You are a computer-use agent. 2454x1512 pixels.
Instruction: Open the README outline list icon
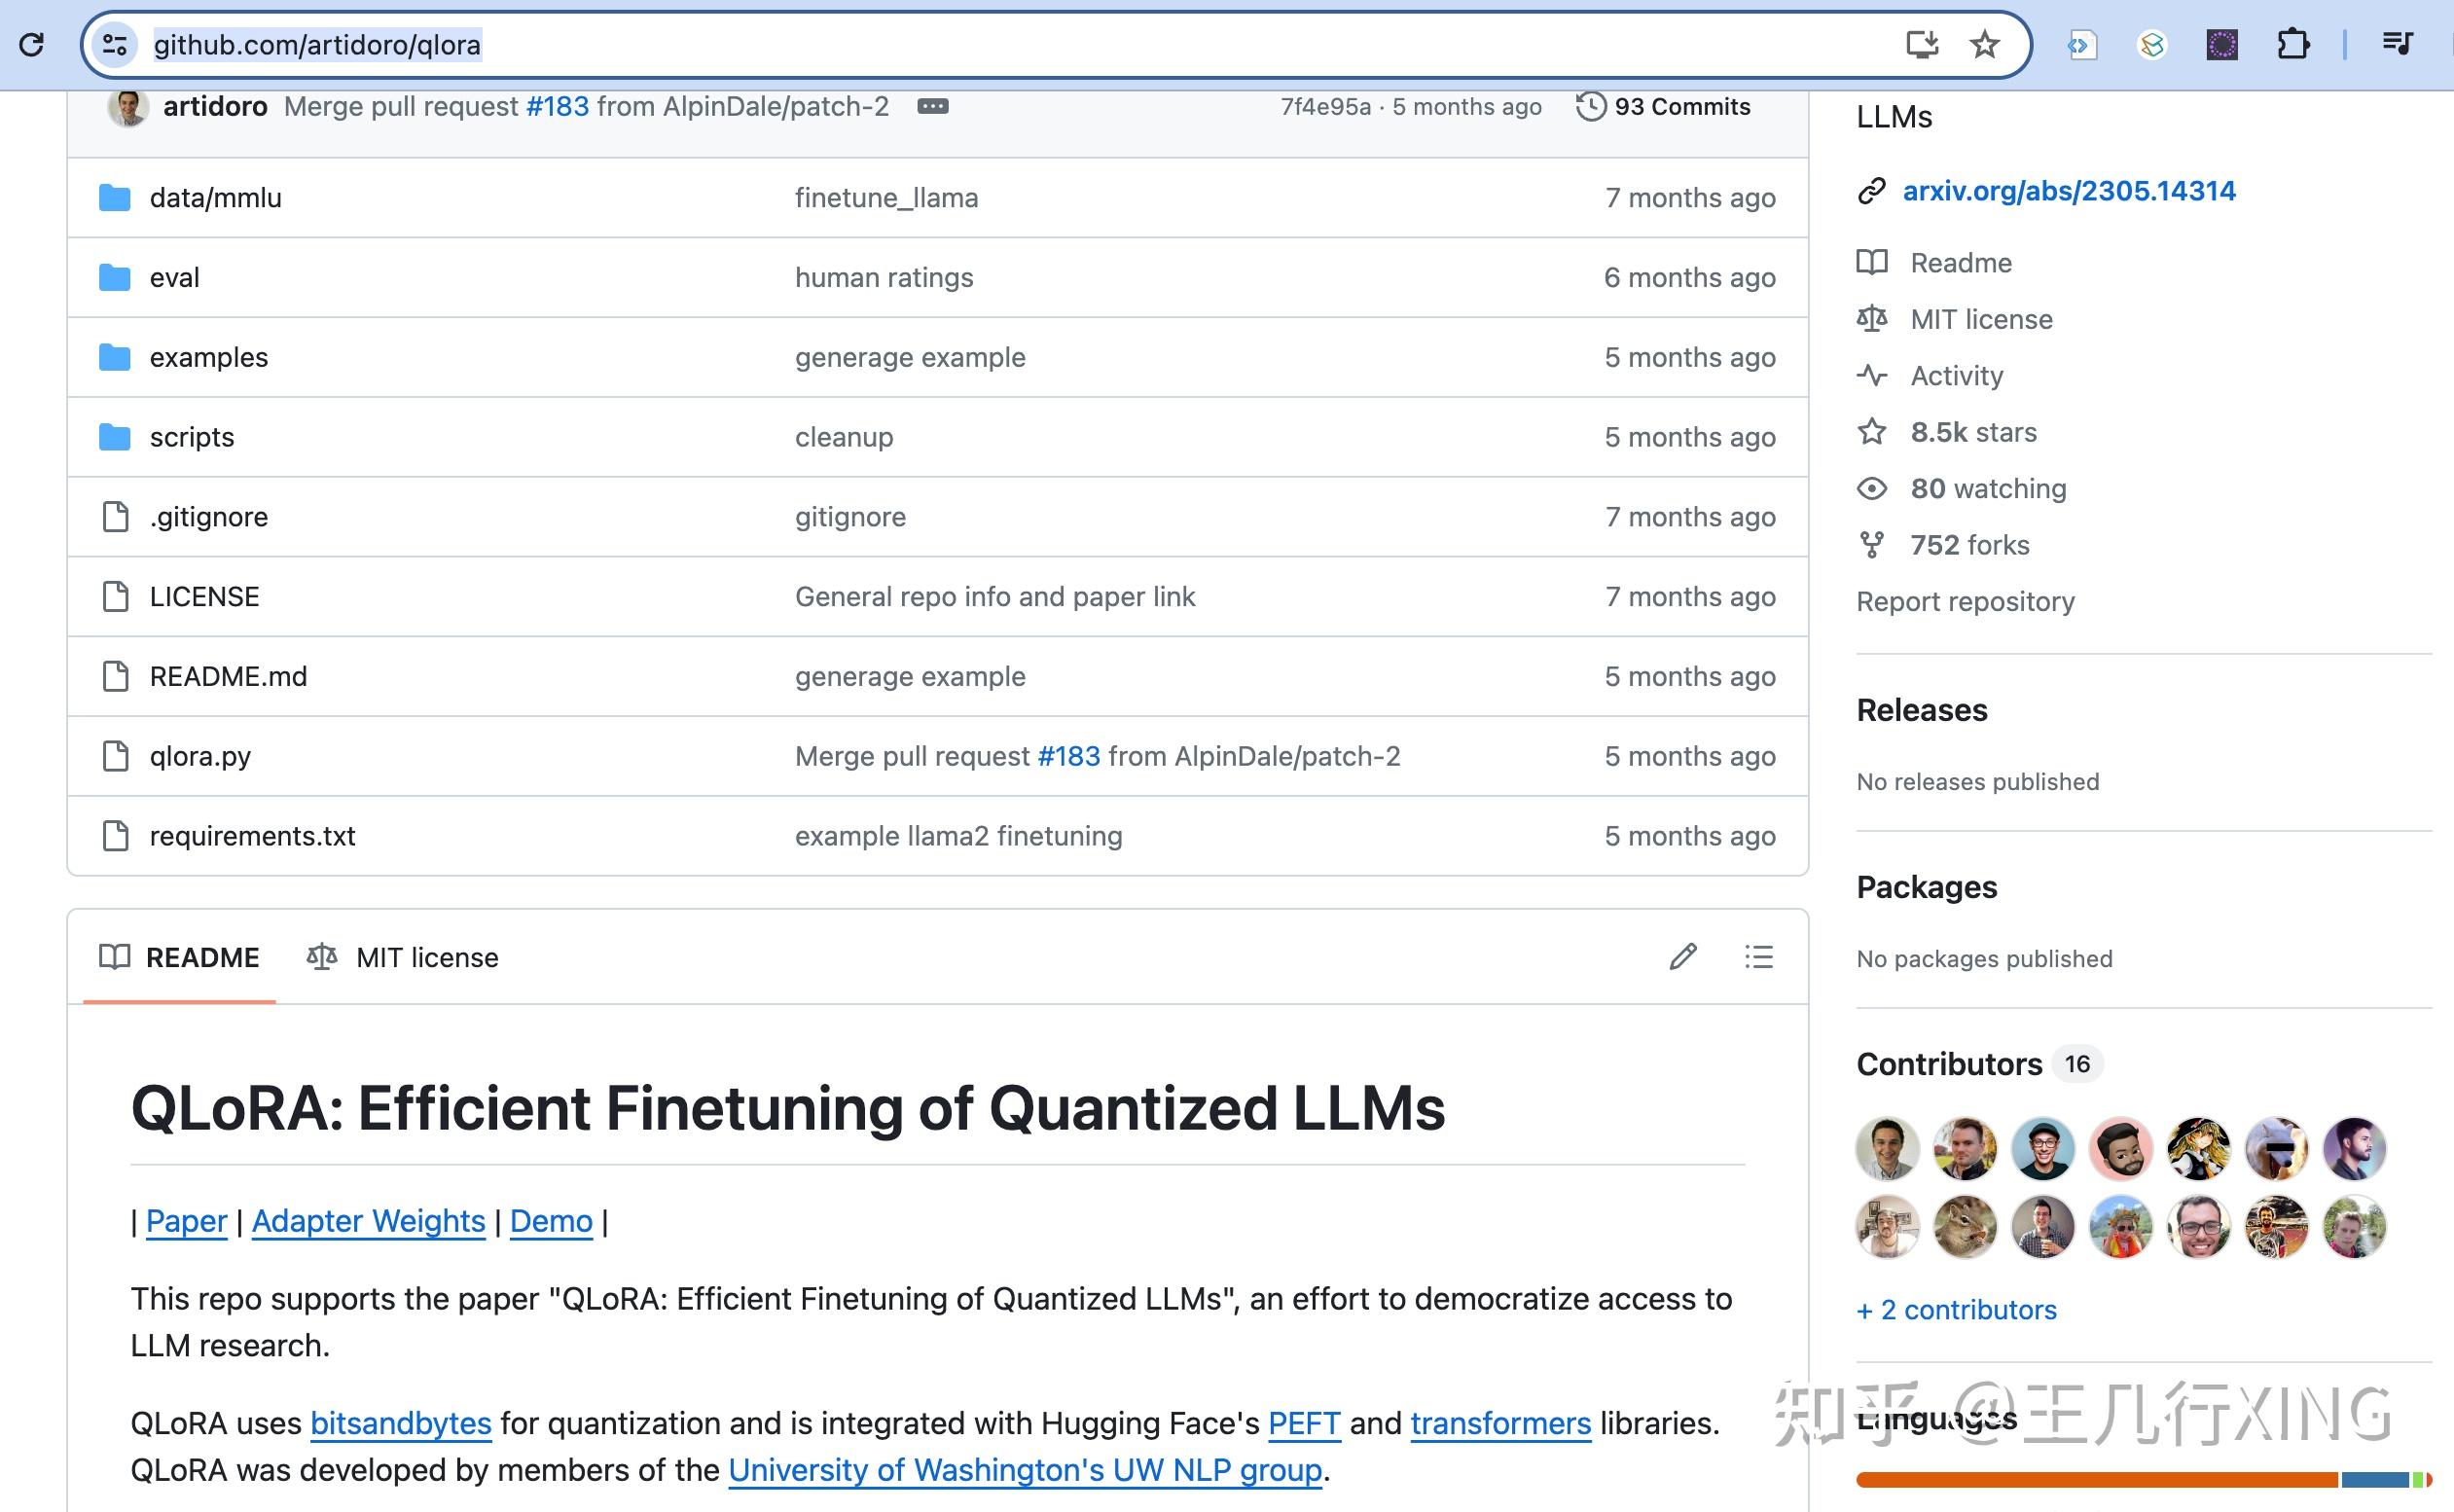click(1758, 957)
